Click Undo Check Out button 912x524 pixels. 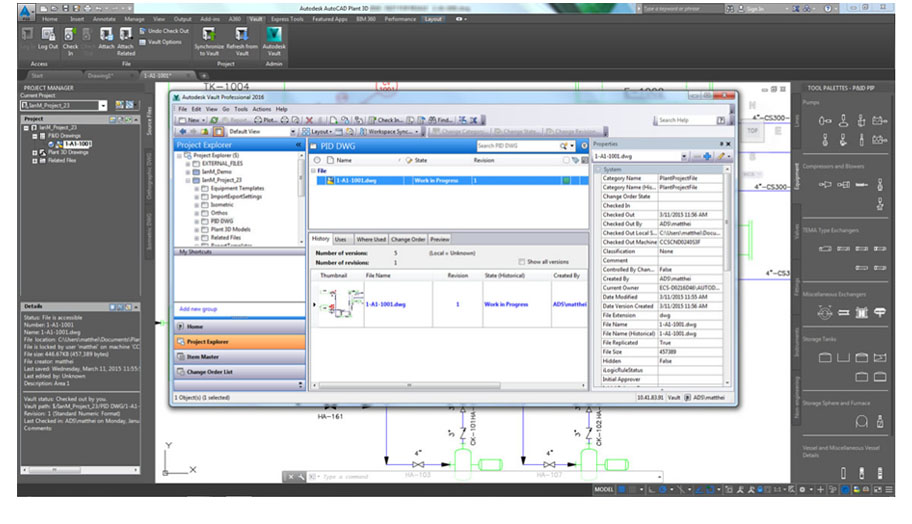coord(165,31)
